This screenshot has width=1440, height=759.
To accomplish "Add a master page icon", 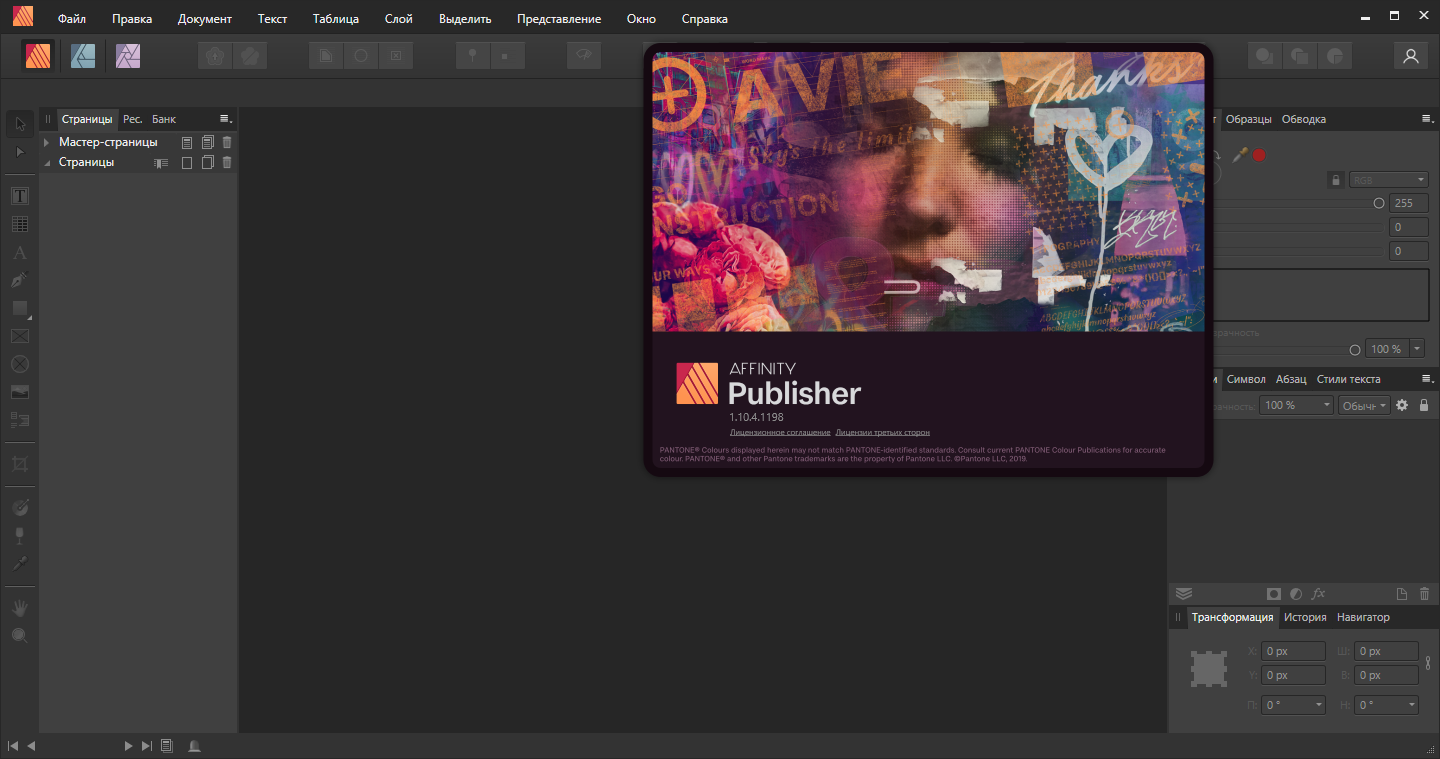I will pos(187,142).
